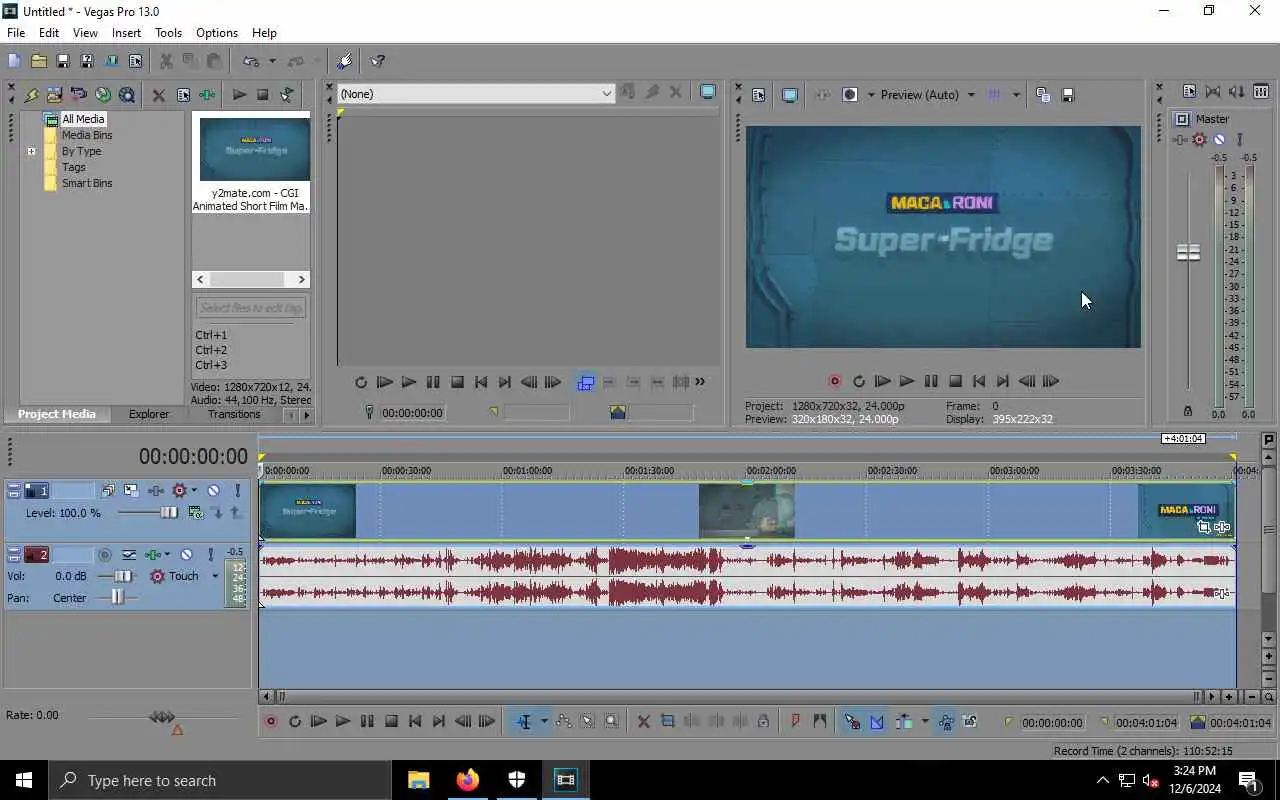
Task: Switch to the Transitions tab
Action: pyautogui.click(x=234, y=414)
